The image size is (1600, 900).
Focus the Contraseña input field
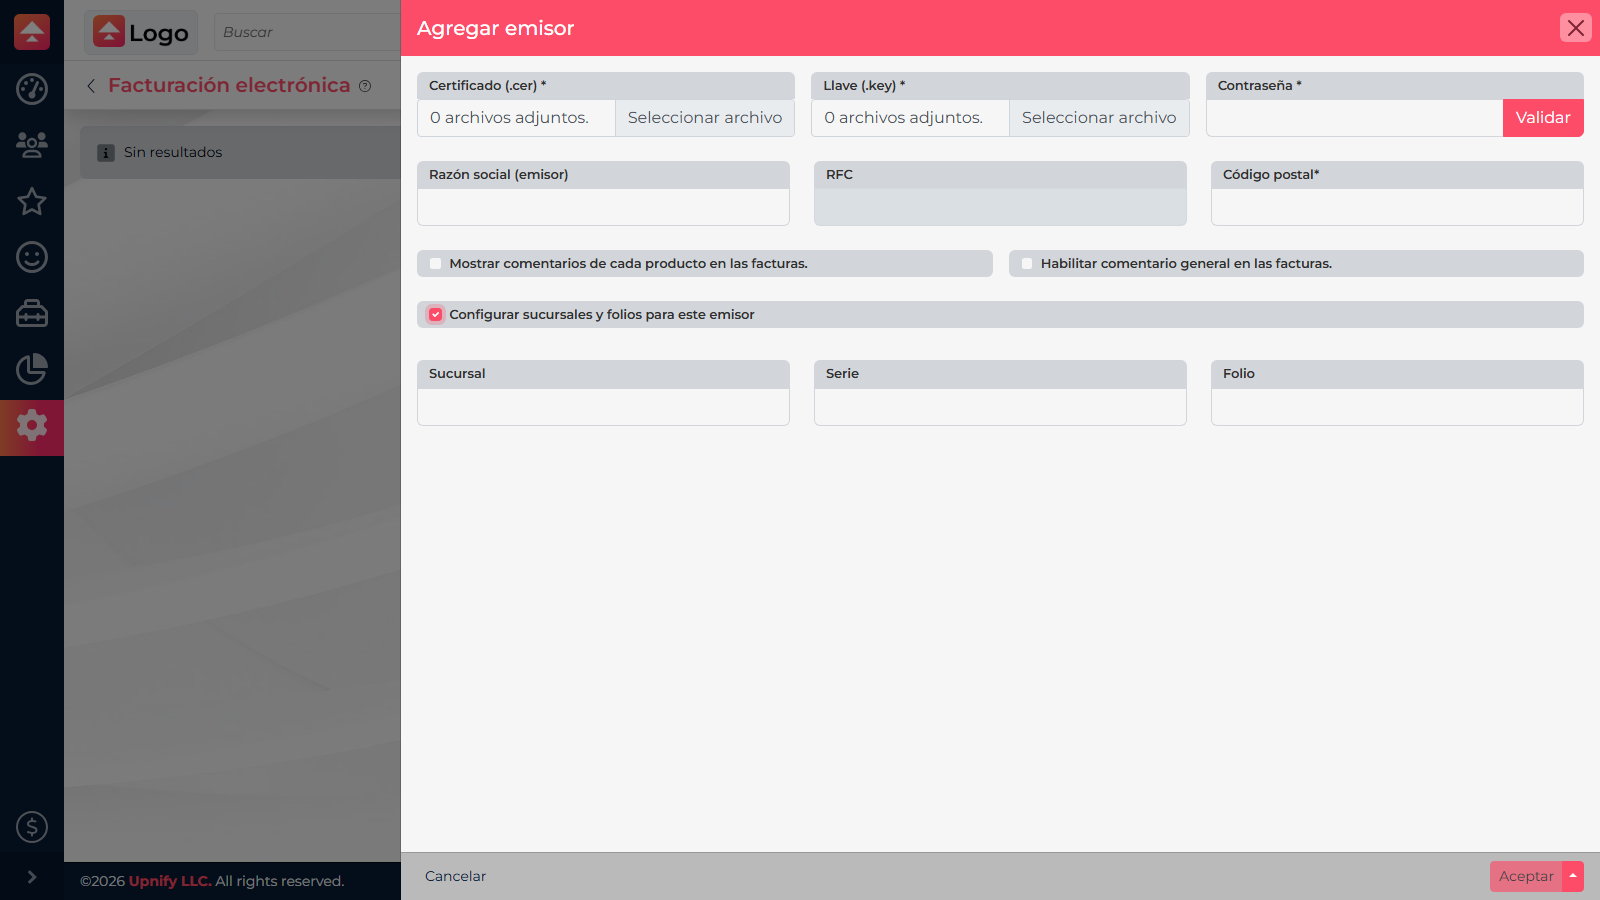click(1354, 118)
